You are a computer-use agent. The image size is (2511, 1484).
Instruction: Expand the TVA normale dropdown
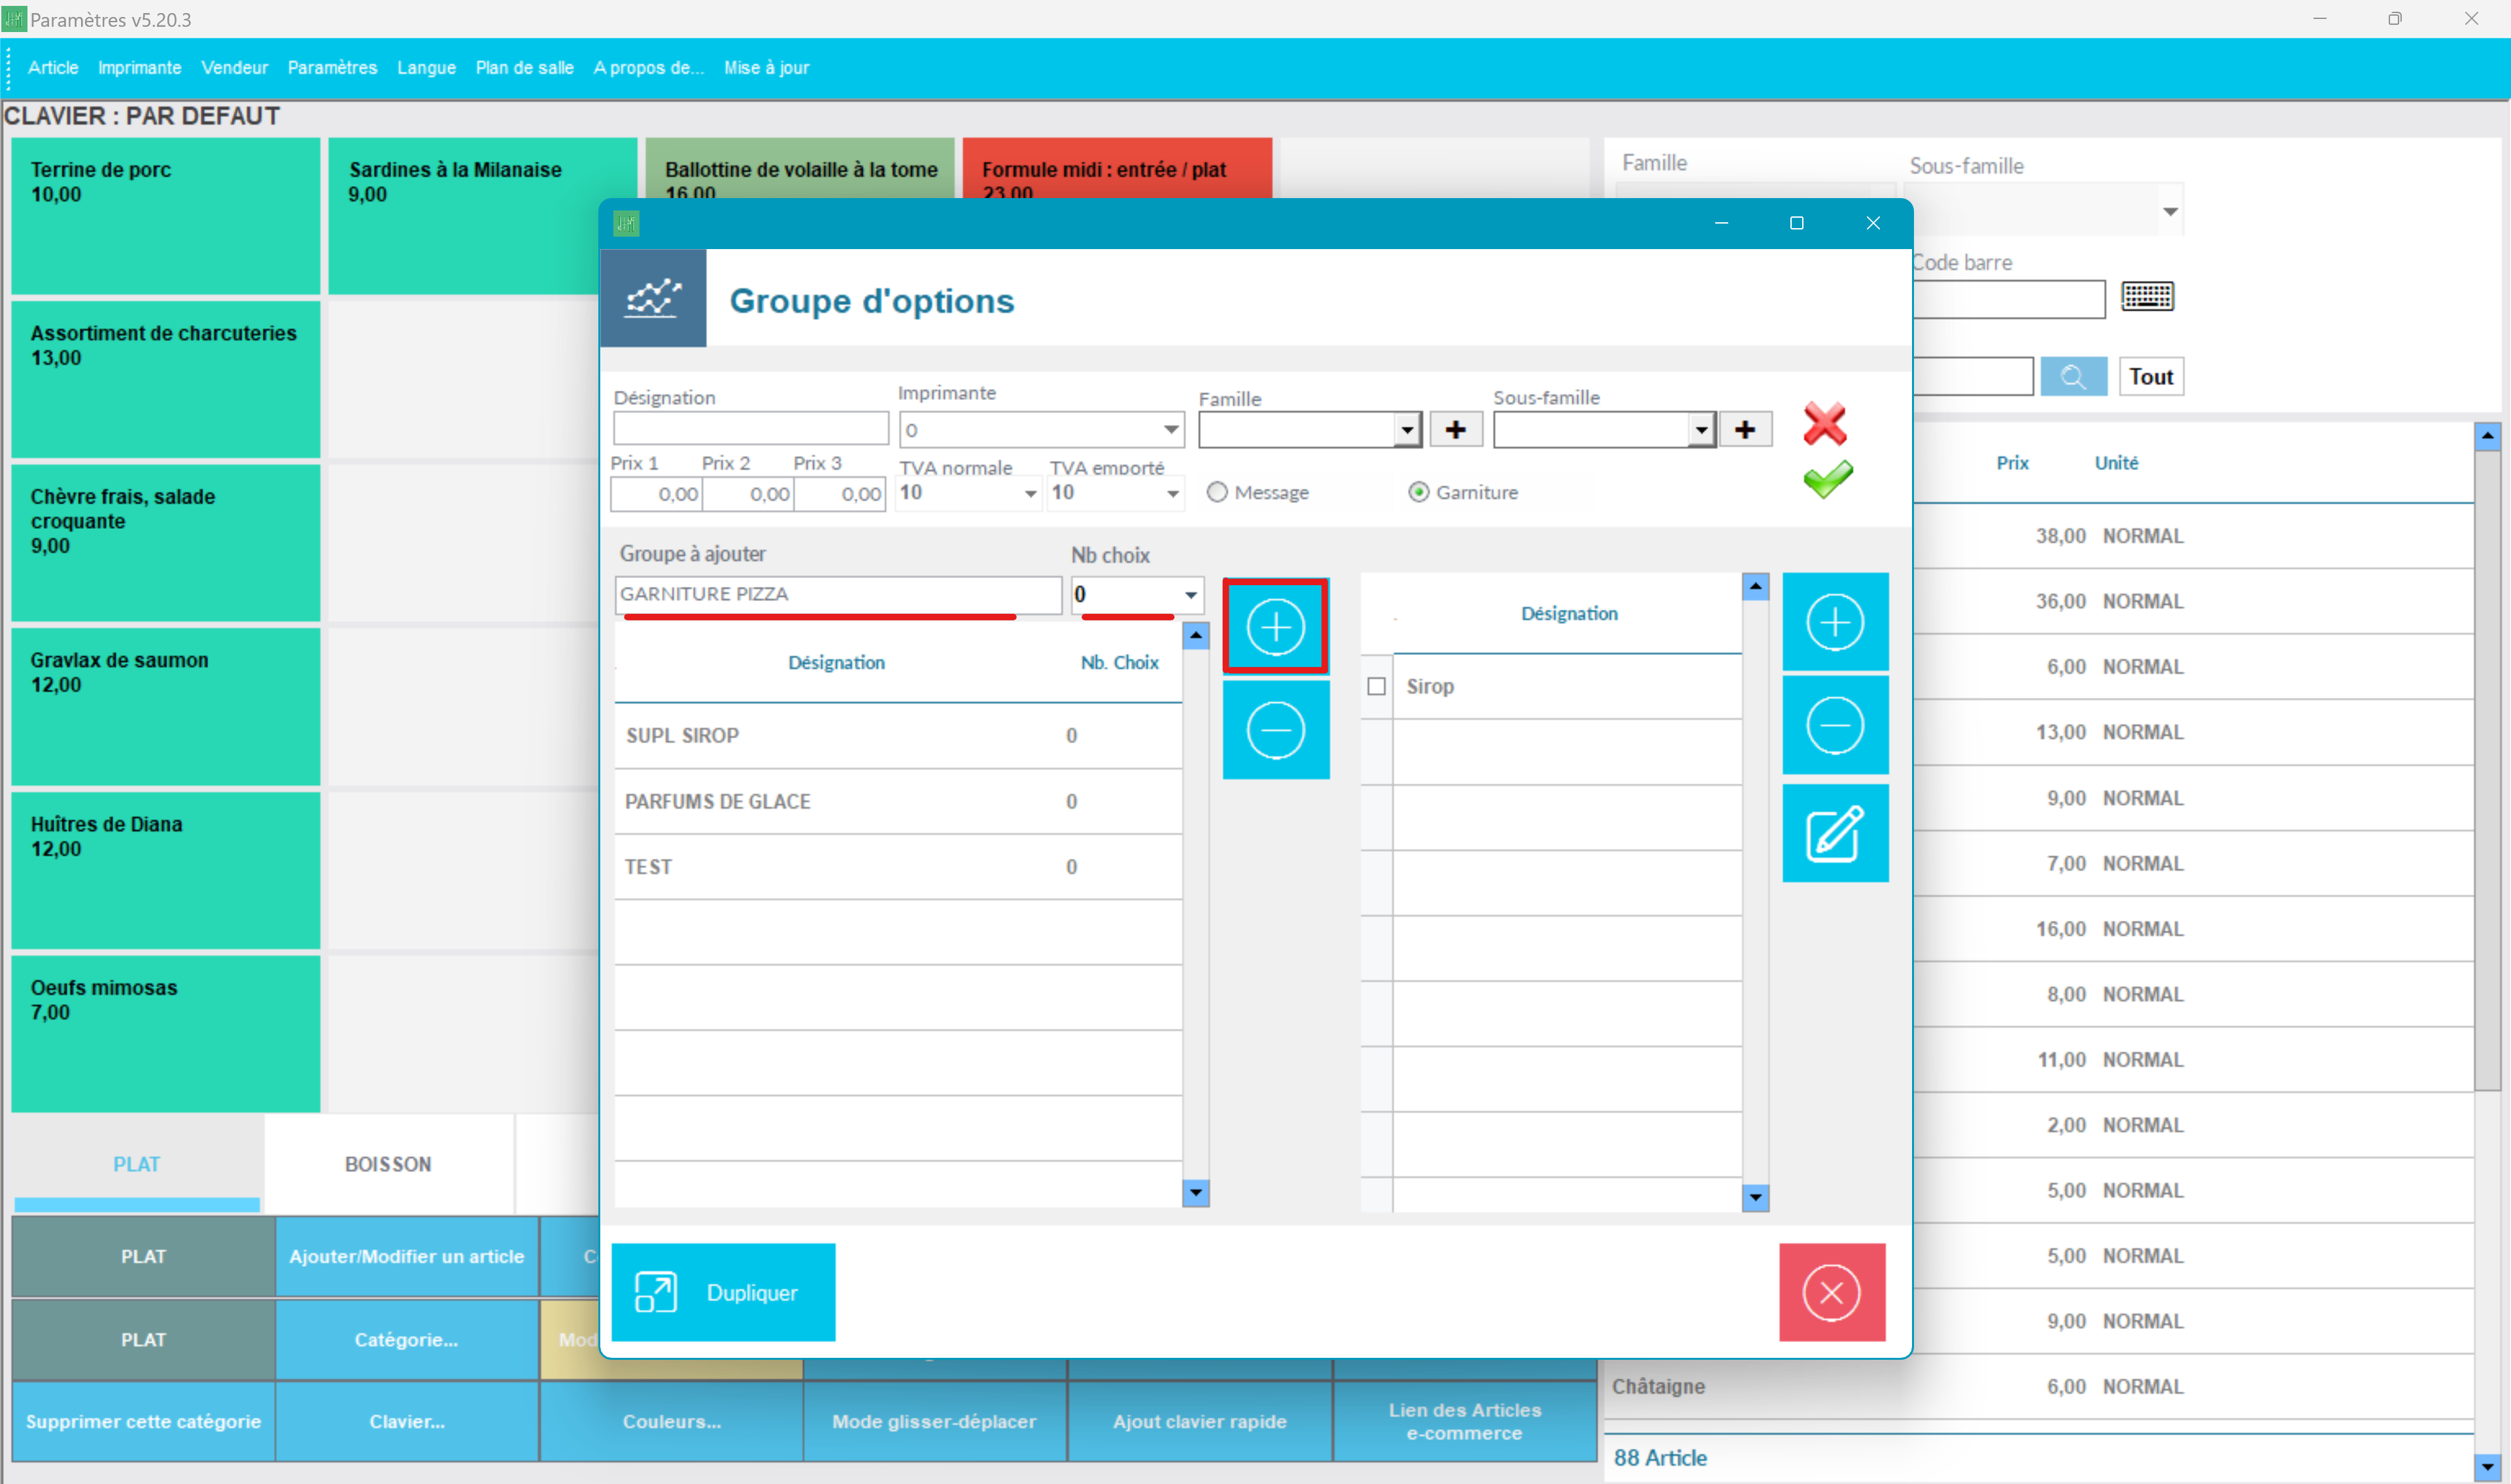tap(1030, 494)
